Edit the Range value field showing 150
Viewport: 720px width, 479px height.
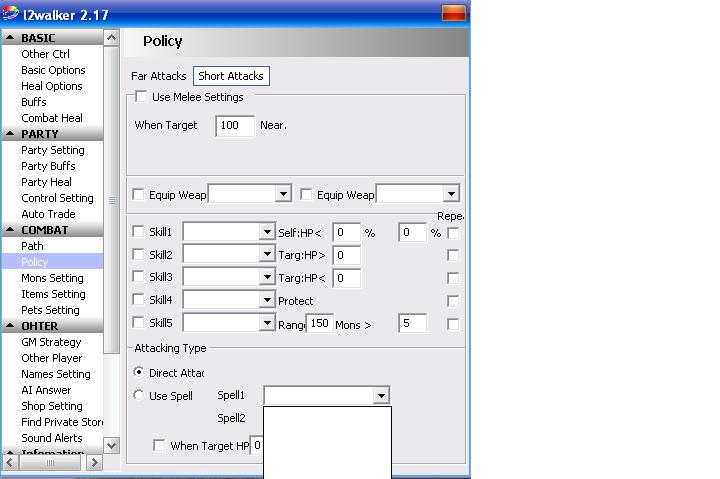(320, 323)
